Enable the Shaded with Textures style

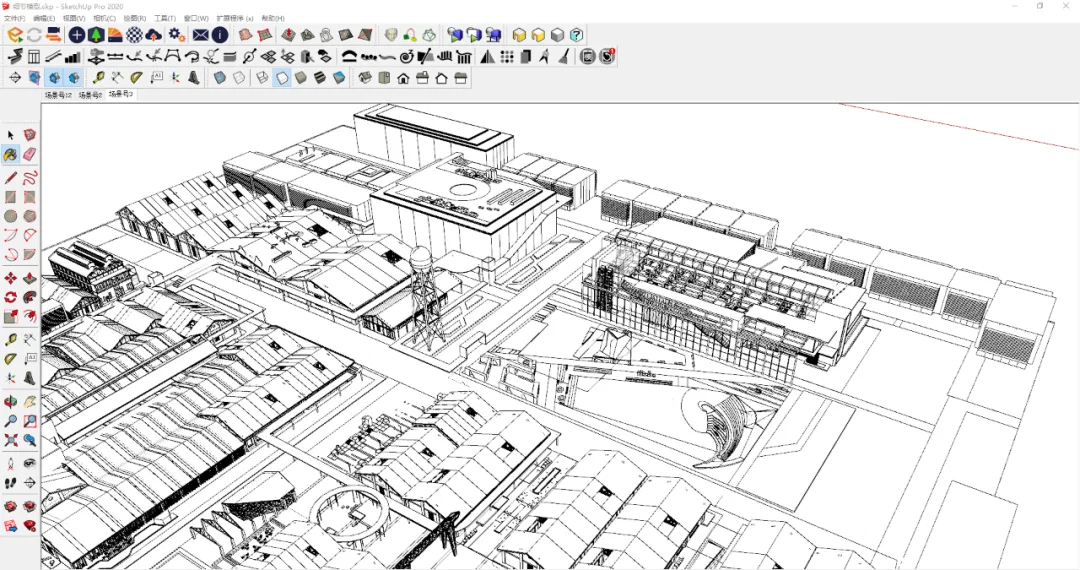click(x=320, y=78)
